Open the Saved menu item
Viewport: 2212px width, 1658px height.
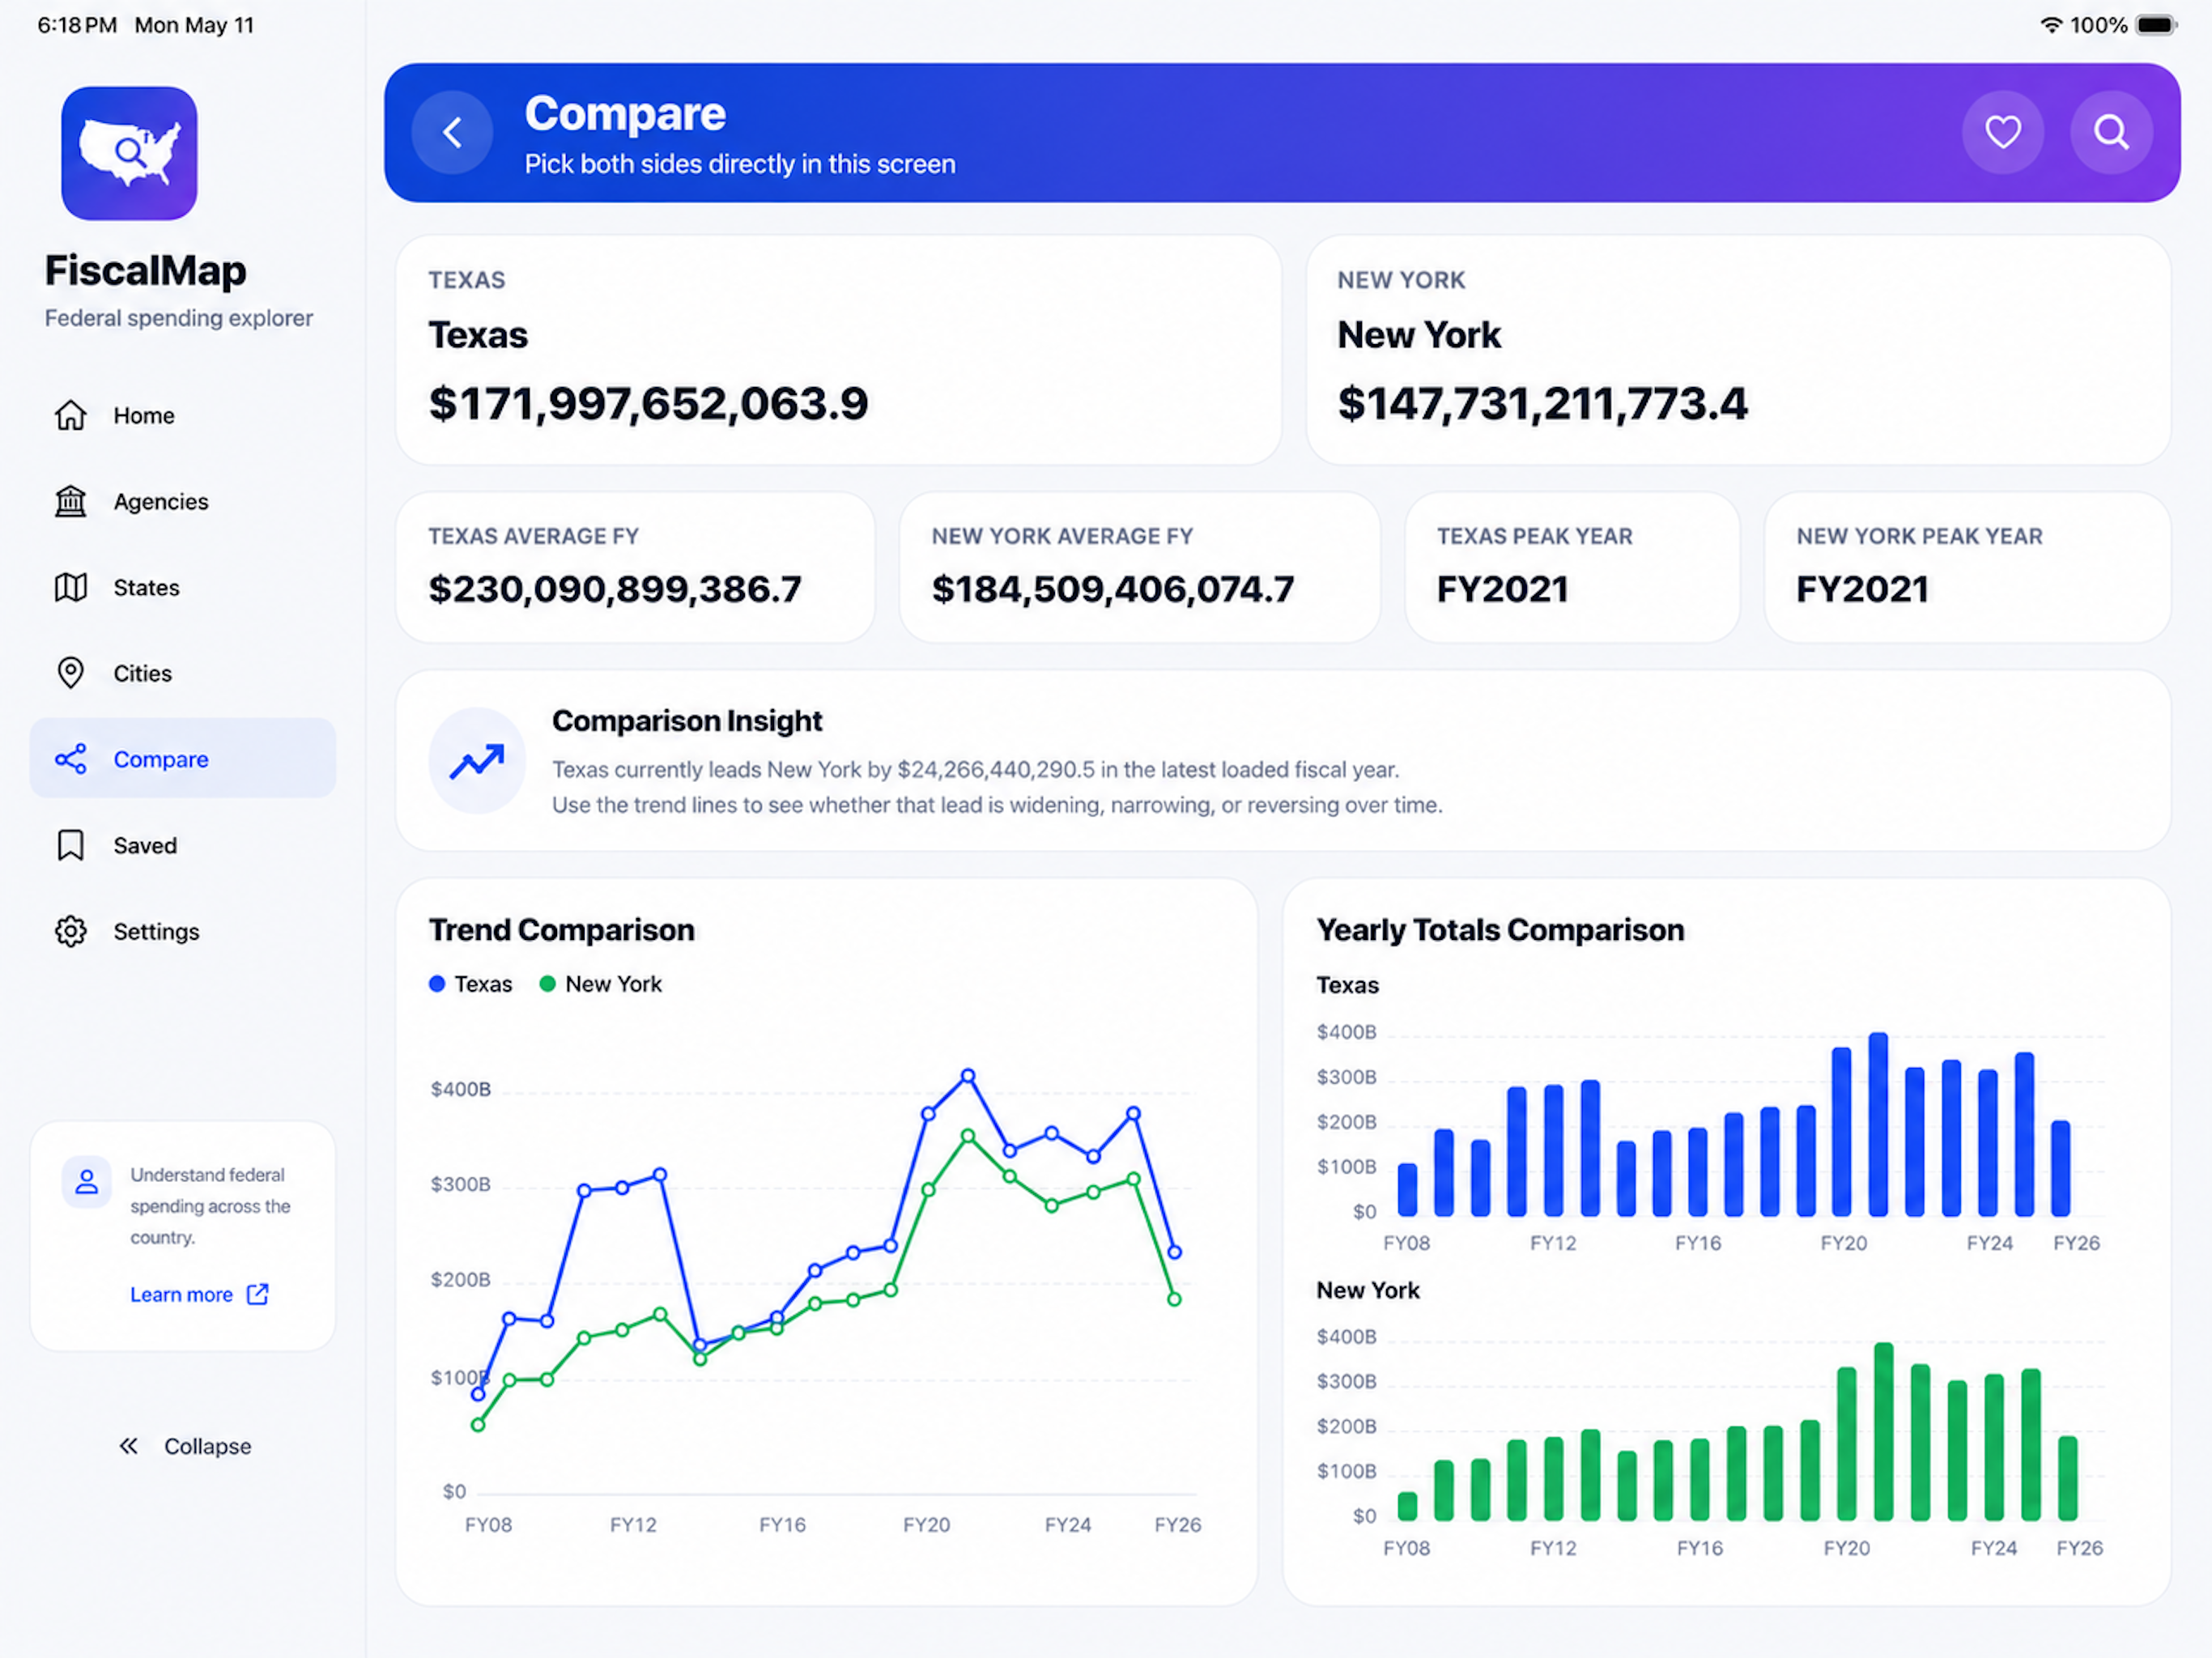point(183,845)
